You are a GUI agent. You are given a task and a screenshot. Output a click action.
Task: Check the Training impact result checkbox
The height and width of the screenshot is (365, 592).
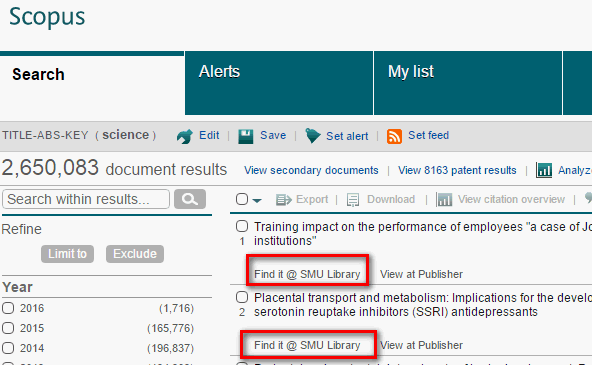point(242,226)
